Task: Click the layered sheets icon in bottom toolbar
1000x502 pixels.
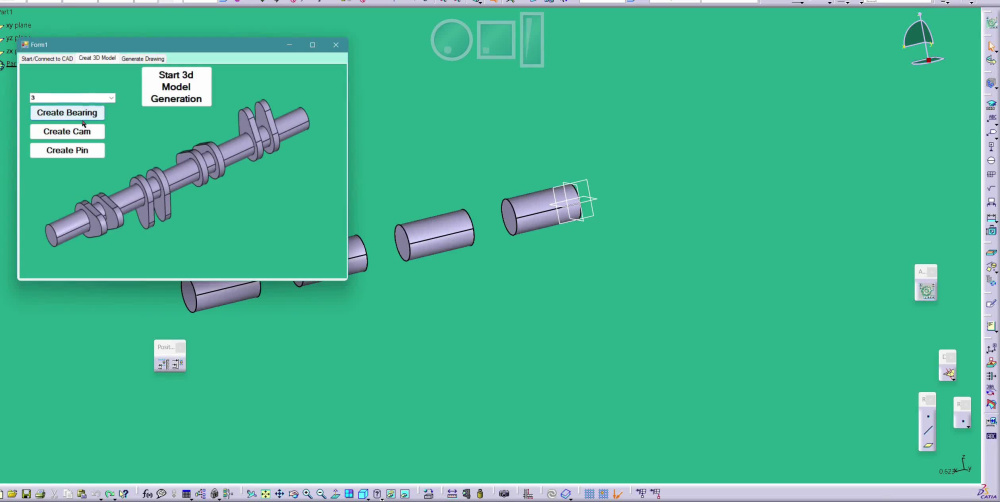Action: 566,494
